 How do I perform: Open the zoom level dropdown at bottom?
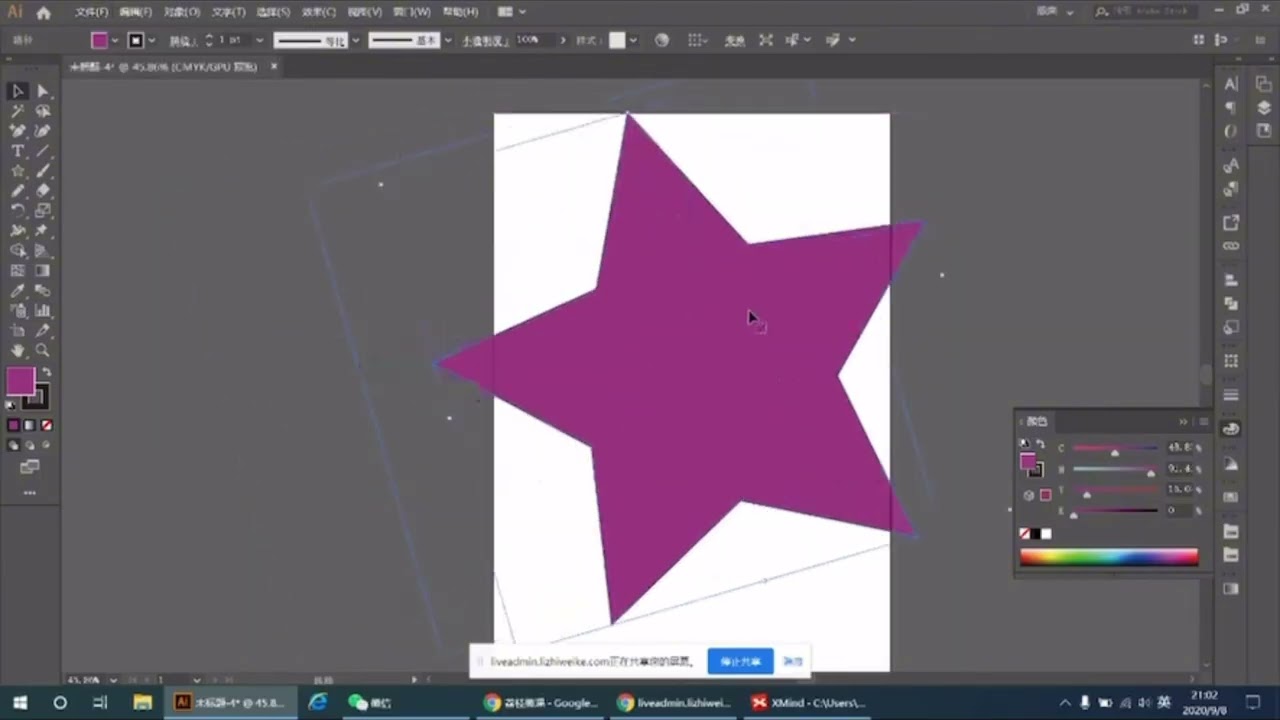112,679
